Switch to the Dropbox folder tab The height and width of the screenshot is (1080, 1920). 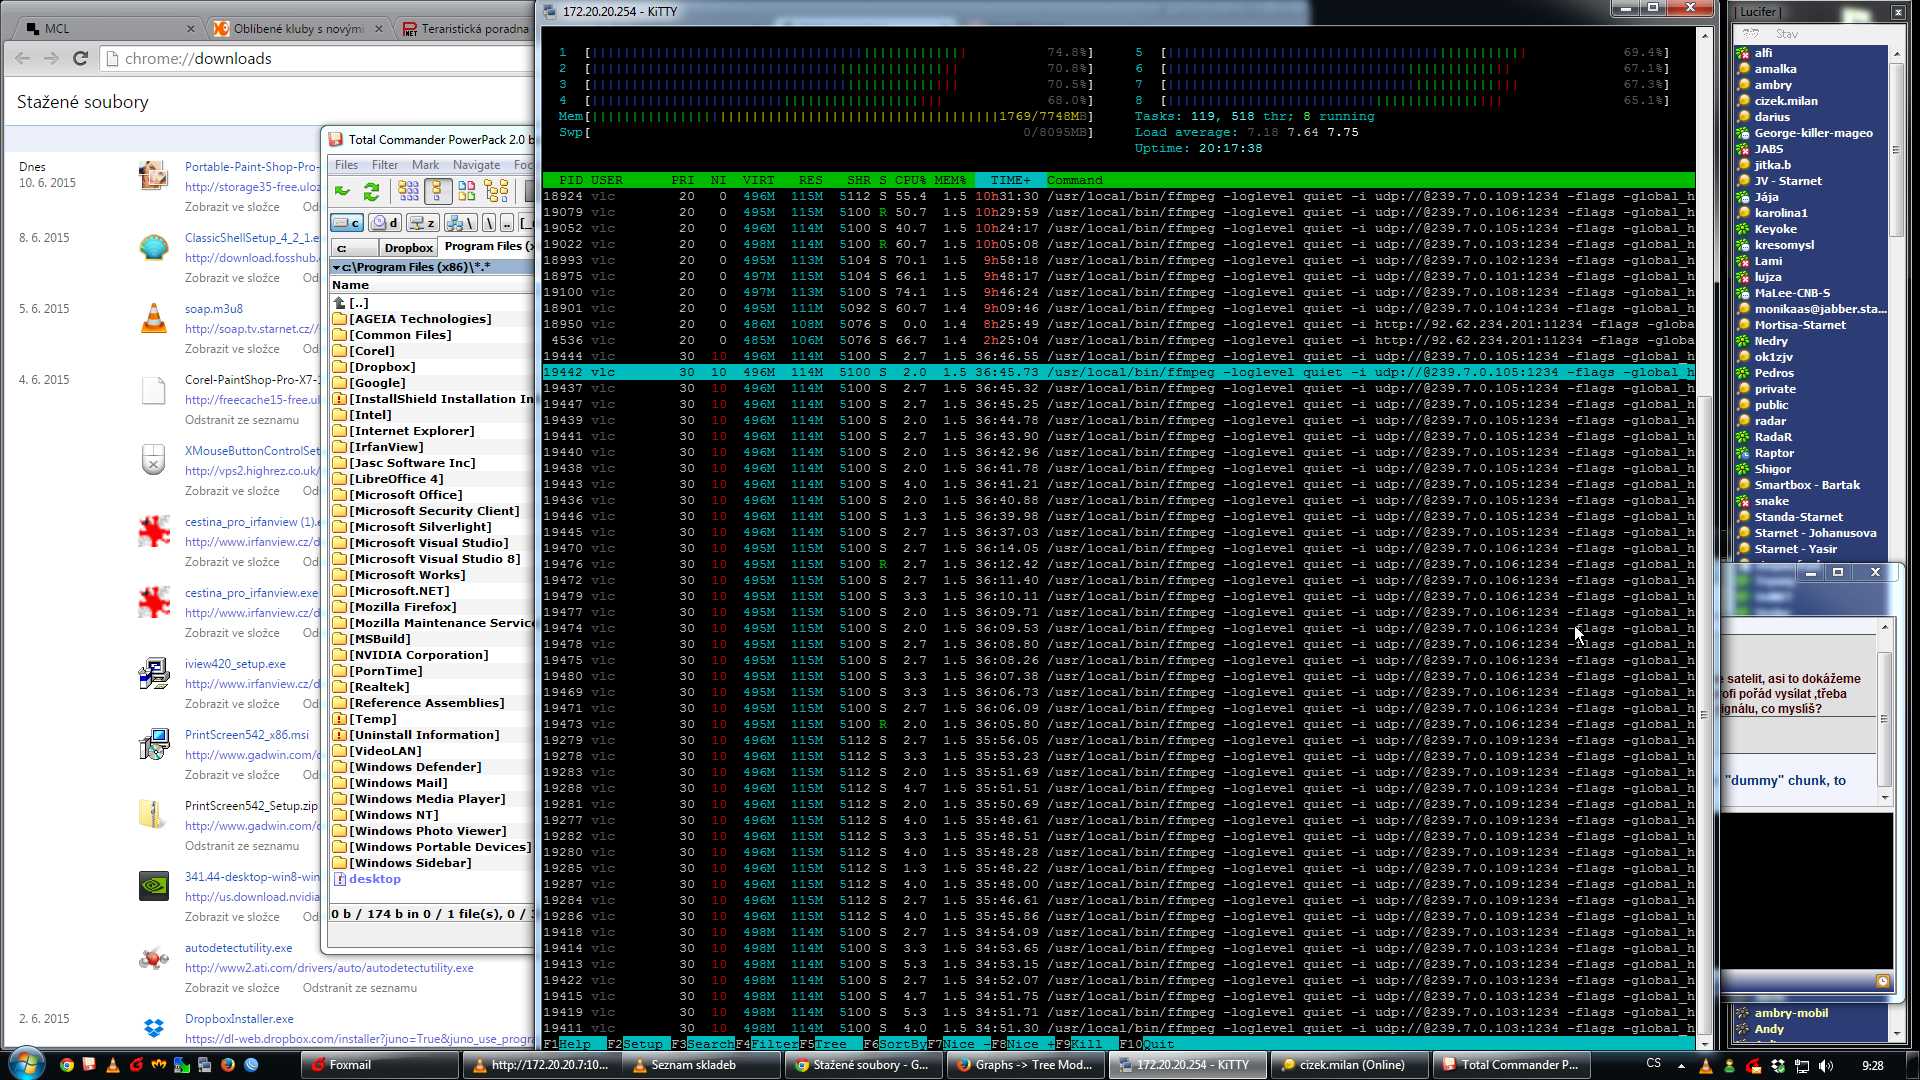tap(408, 247)
